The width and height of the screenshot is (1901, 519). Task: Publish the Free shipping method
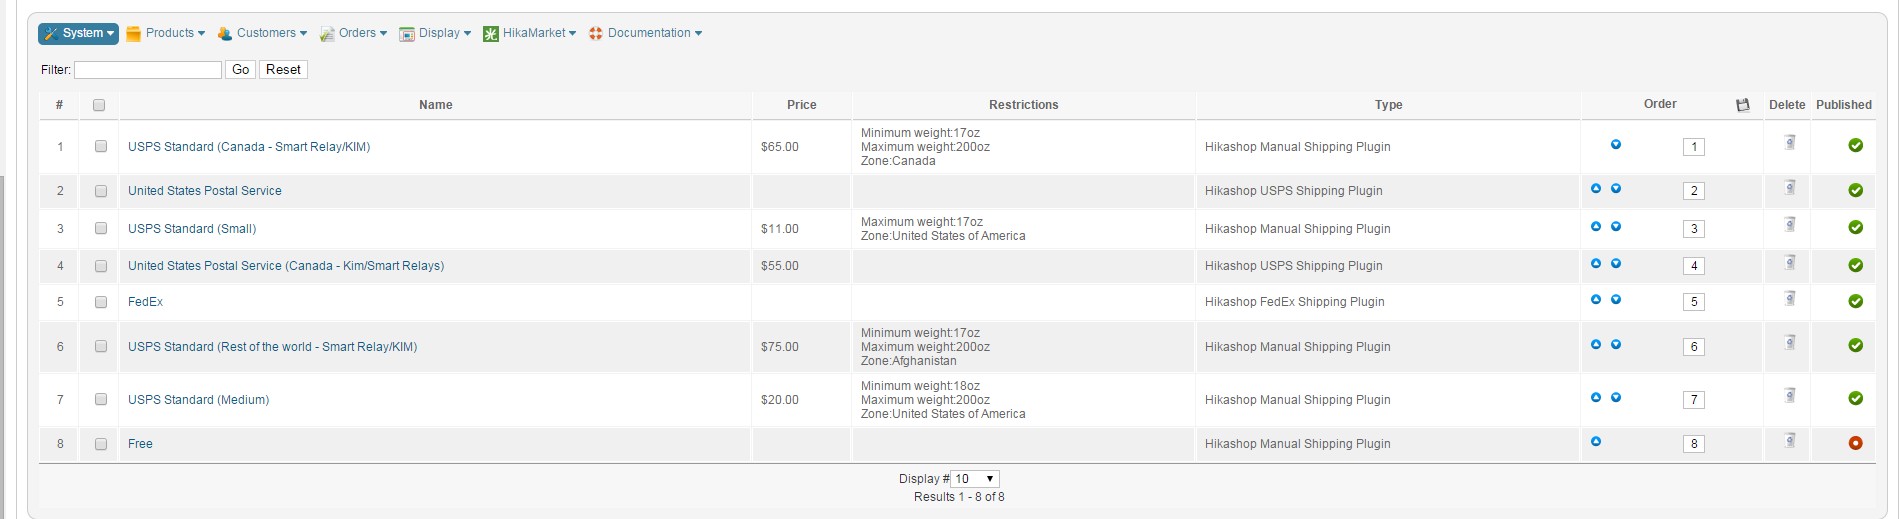(1855, 443)
